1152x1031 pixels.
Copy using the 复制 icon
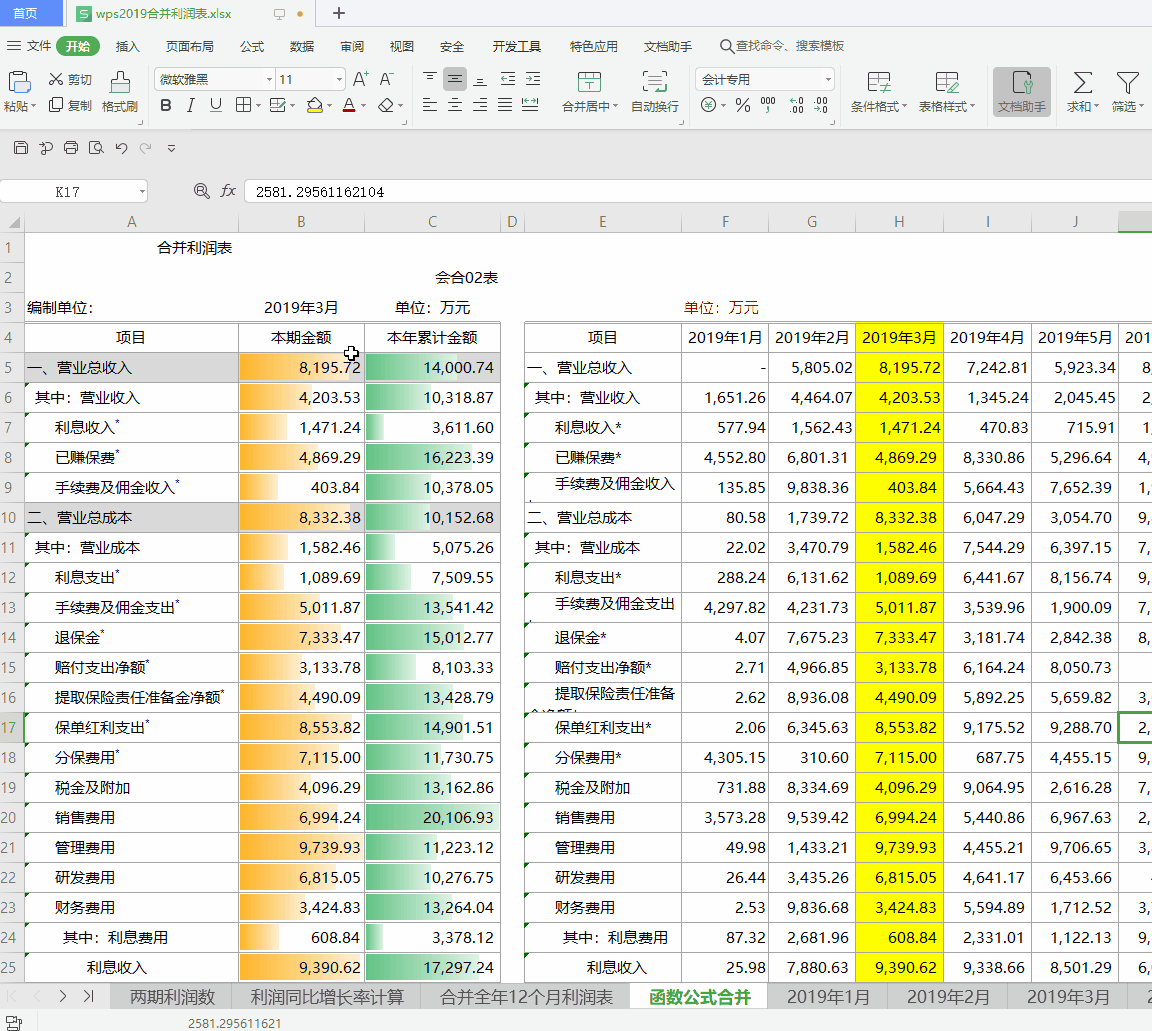pyautogui.click(x=56, y=105)
